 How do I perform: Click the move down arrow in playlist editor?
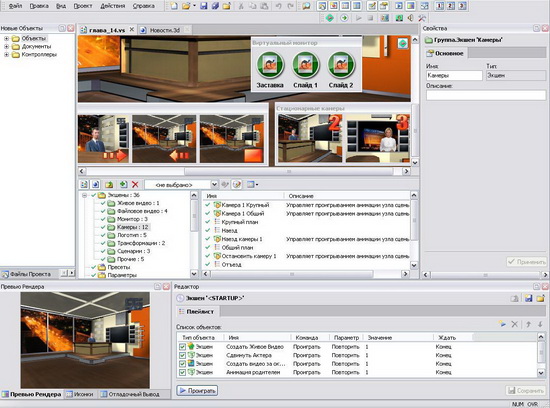tap(540, 324)
